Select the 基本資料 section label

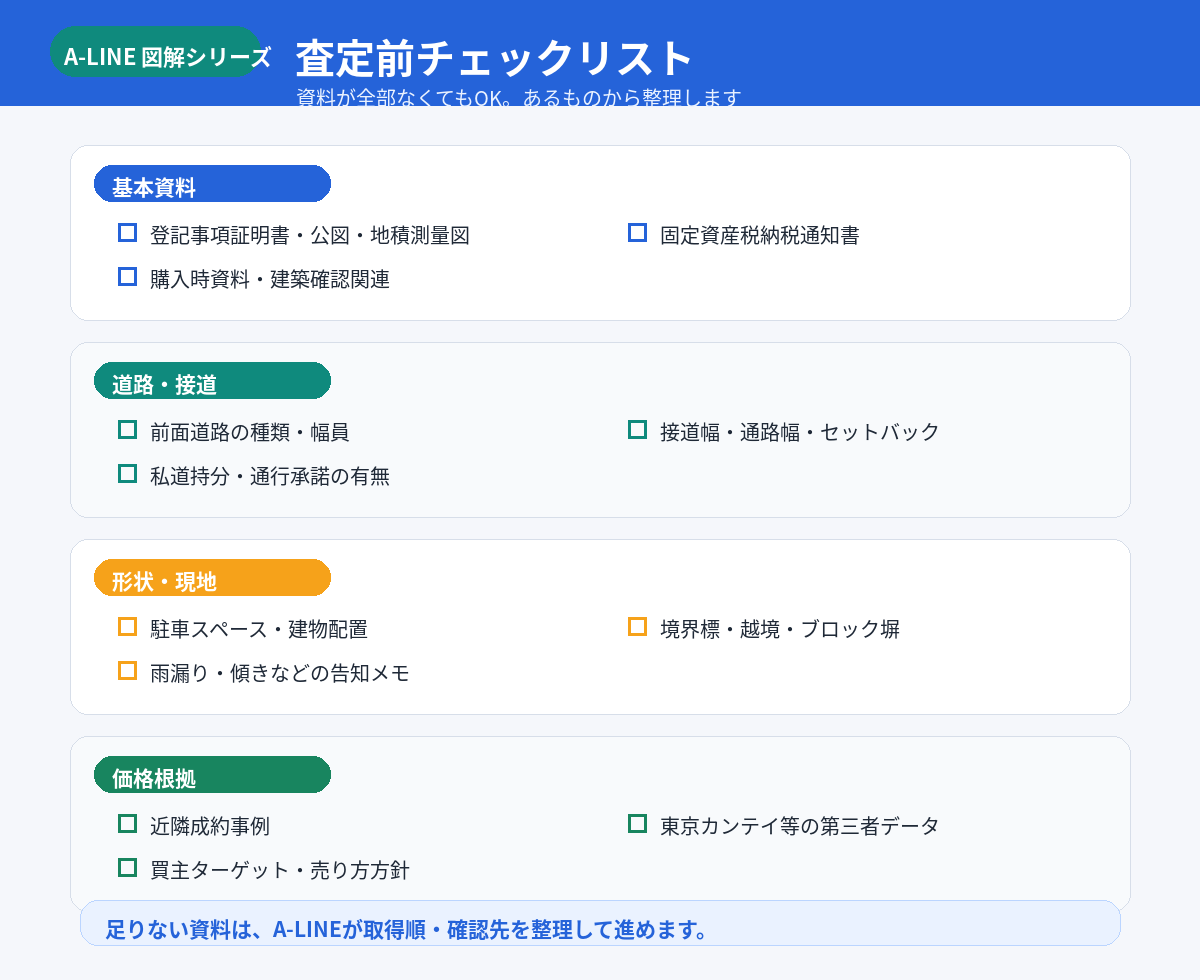pos(212,184)
